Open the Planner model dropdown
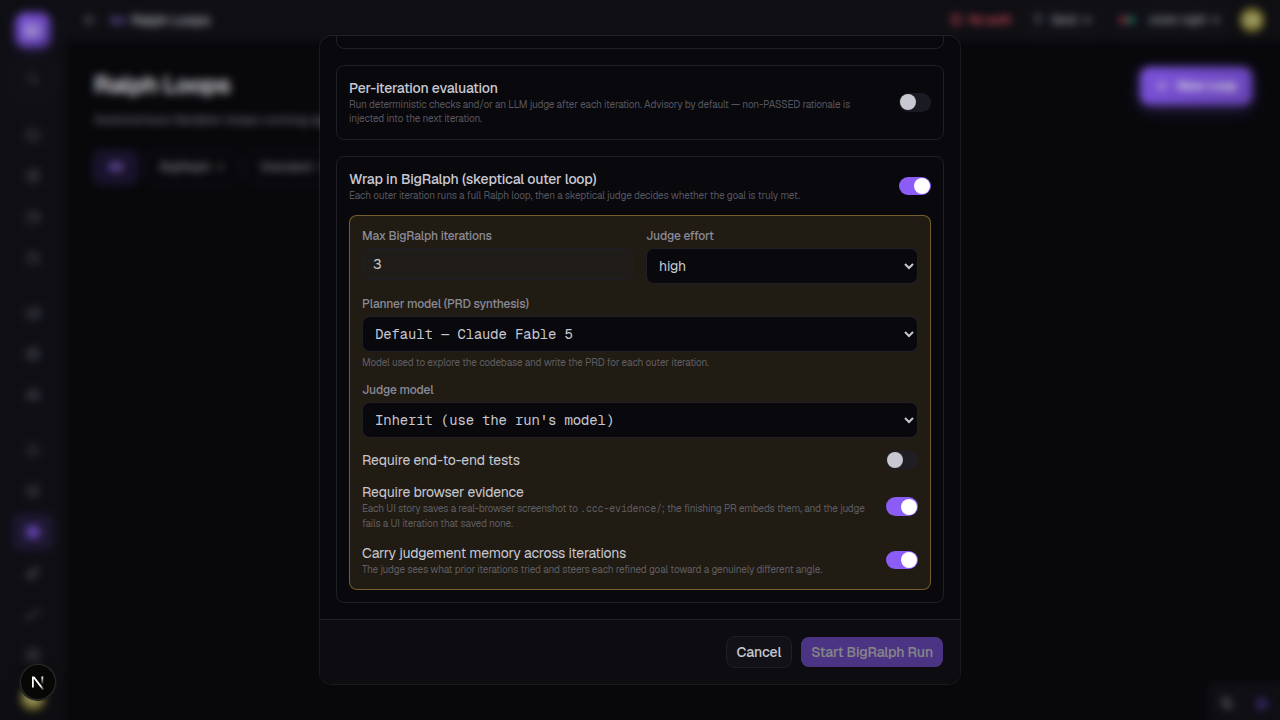The width and height of the screenshot is (1280, 720). tap(640, 334)
